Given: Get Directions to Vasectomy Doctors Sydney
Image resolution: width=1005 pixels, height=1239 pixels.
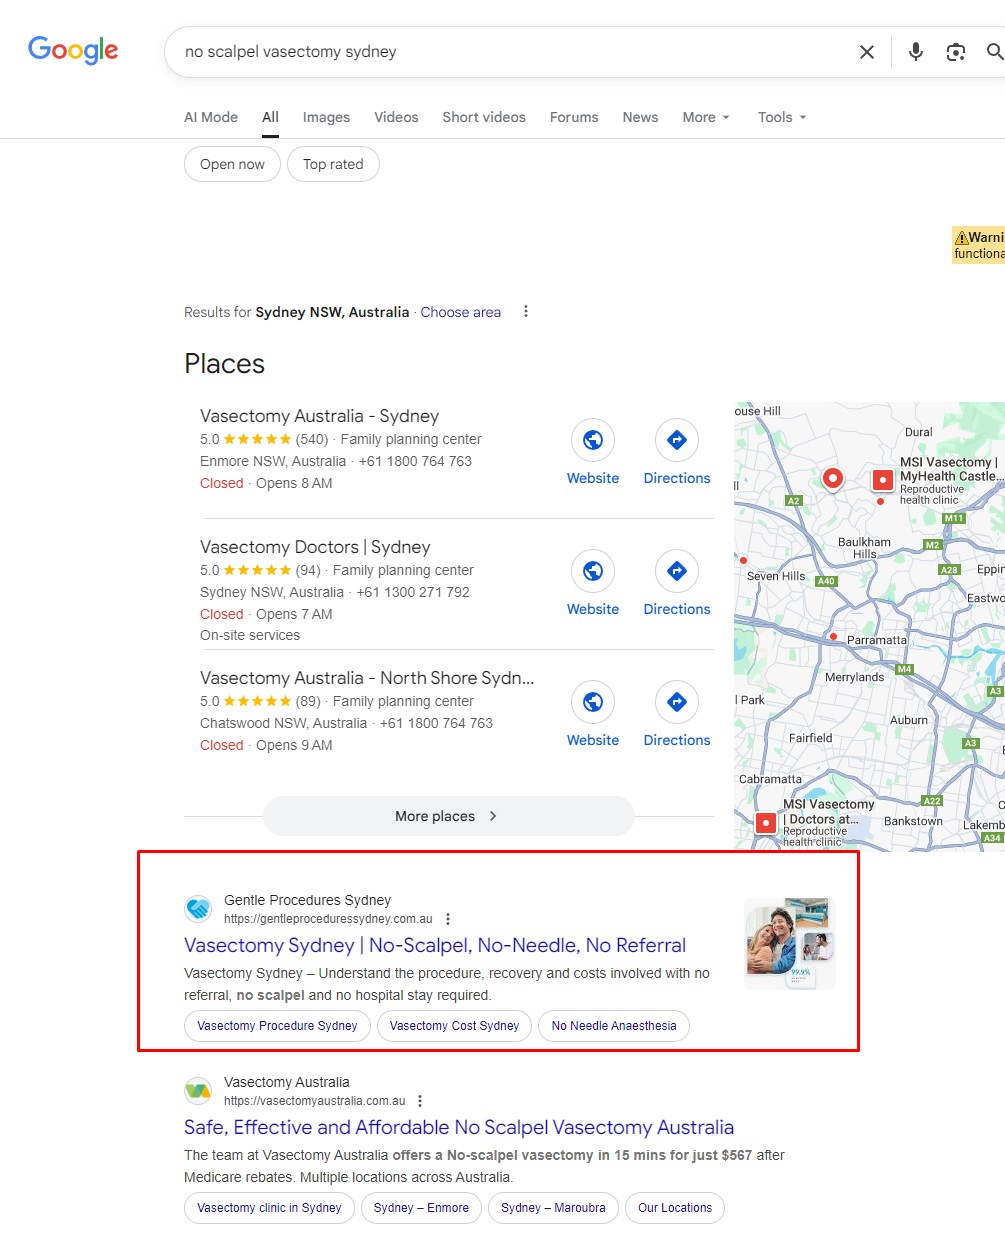Looking at the screenshot, I should click(677, 571).
